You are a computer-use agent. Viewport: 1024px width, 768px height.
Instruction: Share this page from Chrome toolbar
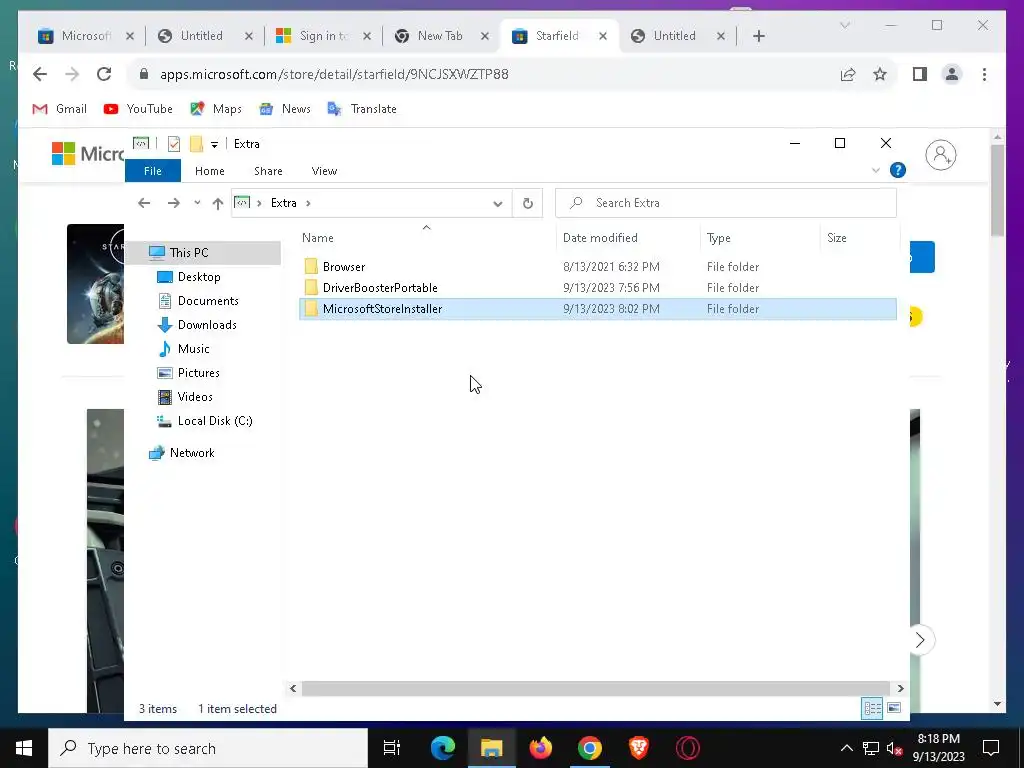click(x=848, y=74)
